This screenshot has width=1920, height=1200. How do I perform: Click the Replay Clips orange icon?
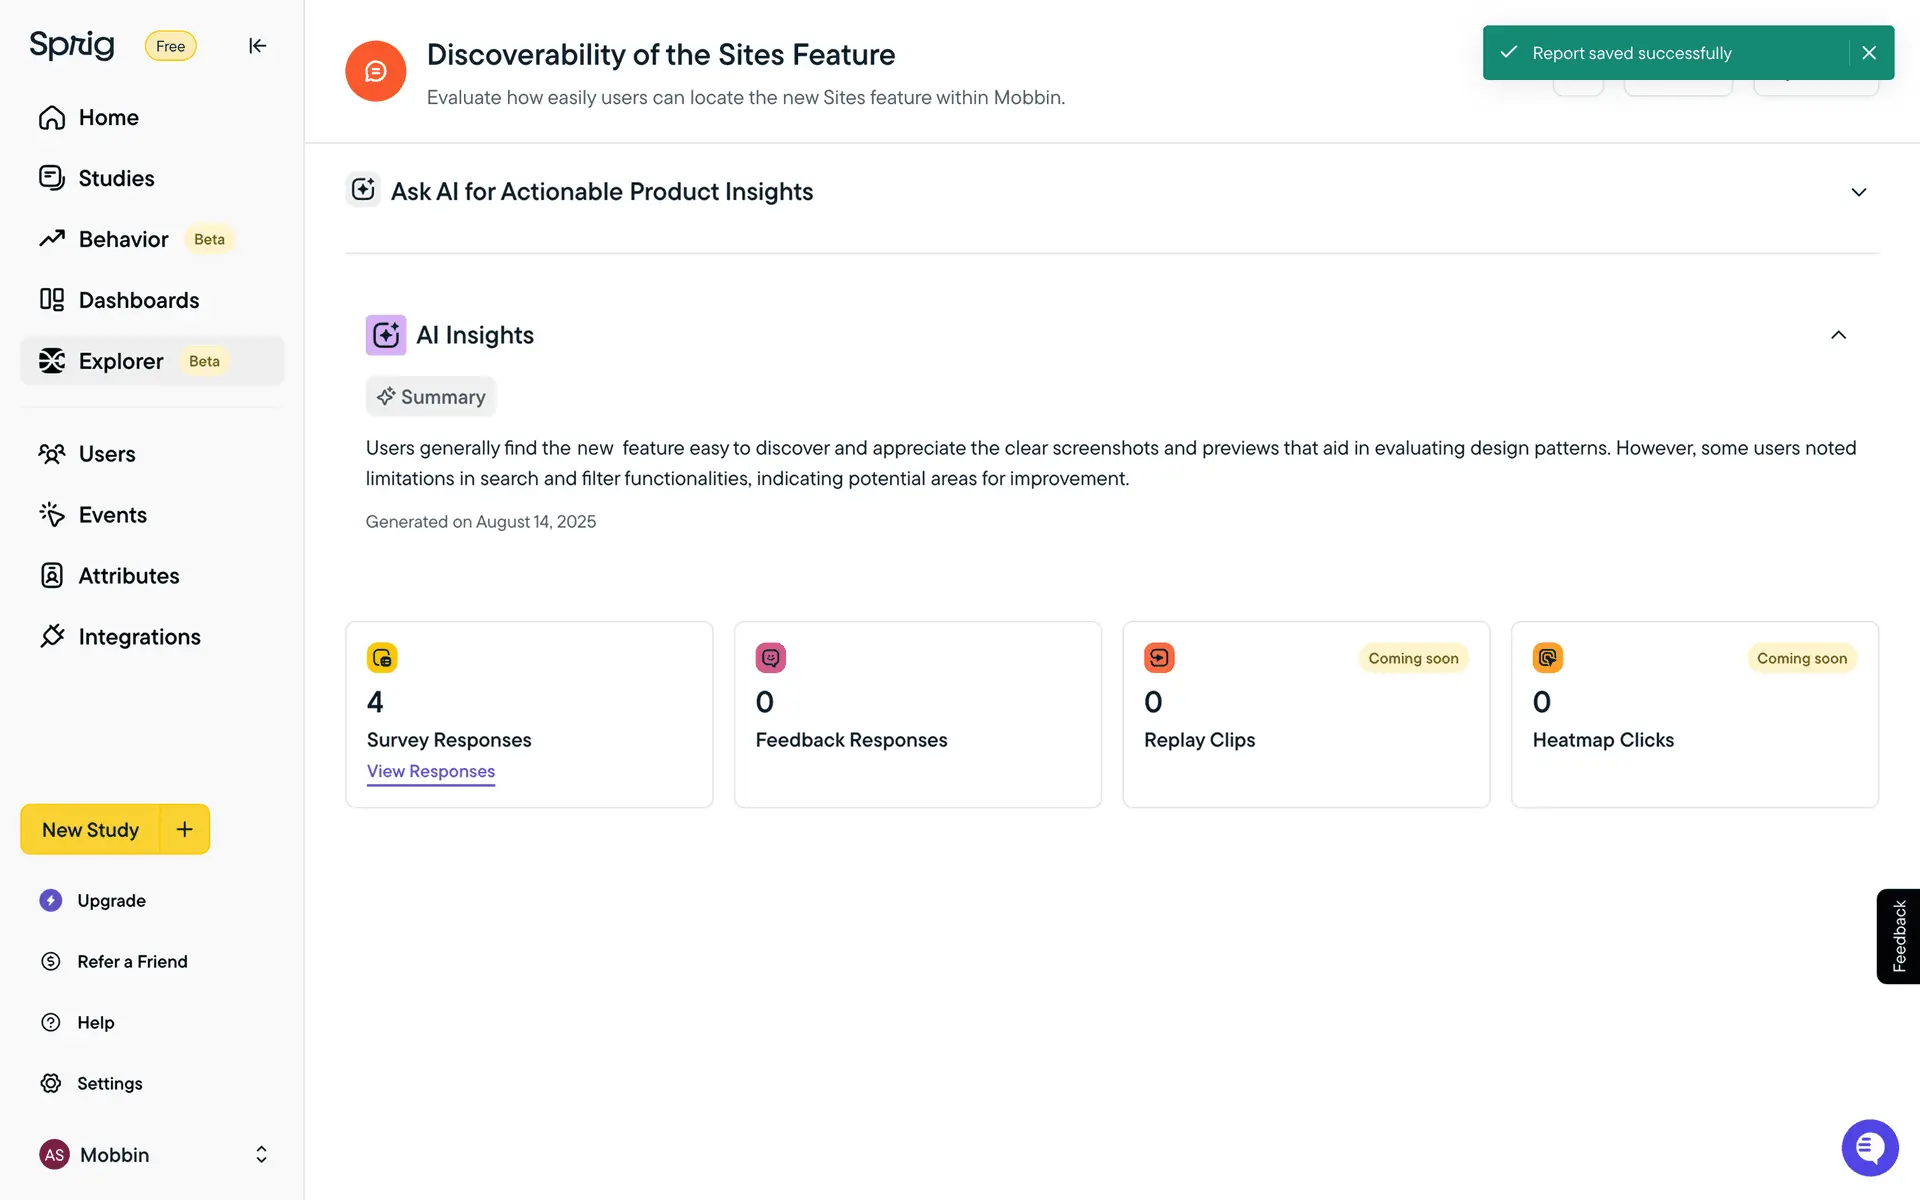click(x=1159, y=658)
